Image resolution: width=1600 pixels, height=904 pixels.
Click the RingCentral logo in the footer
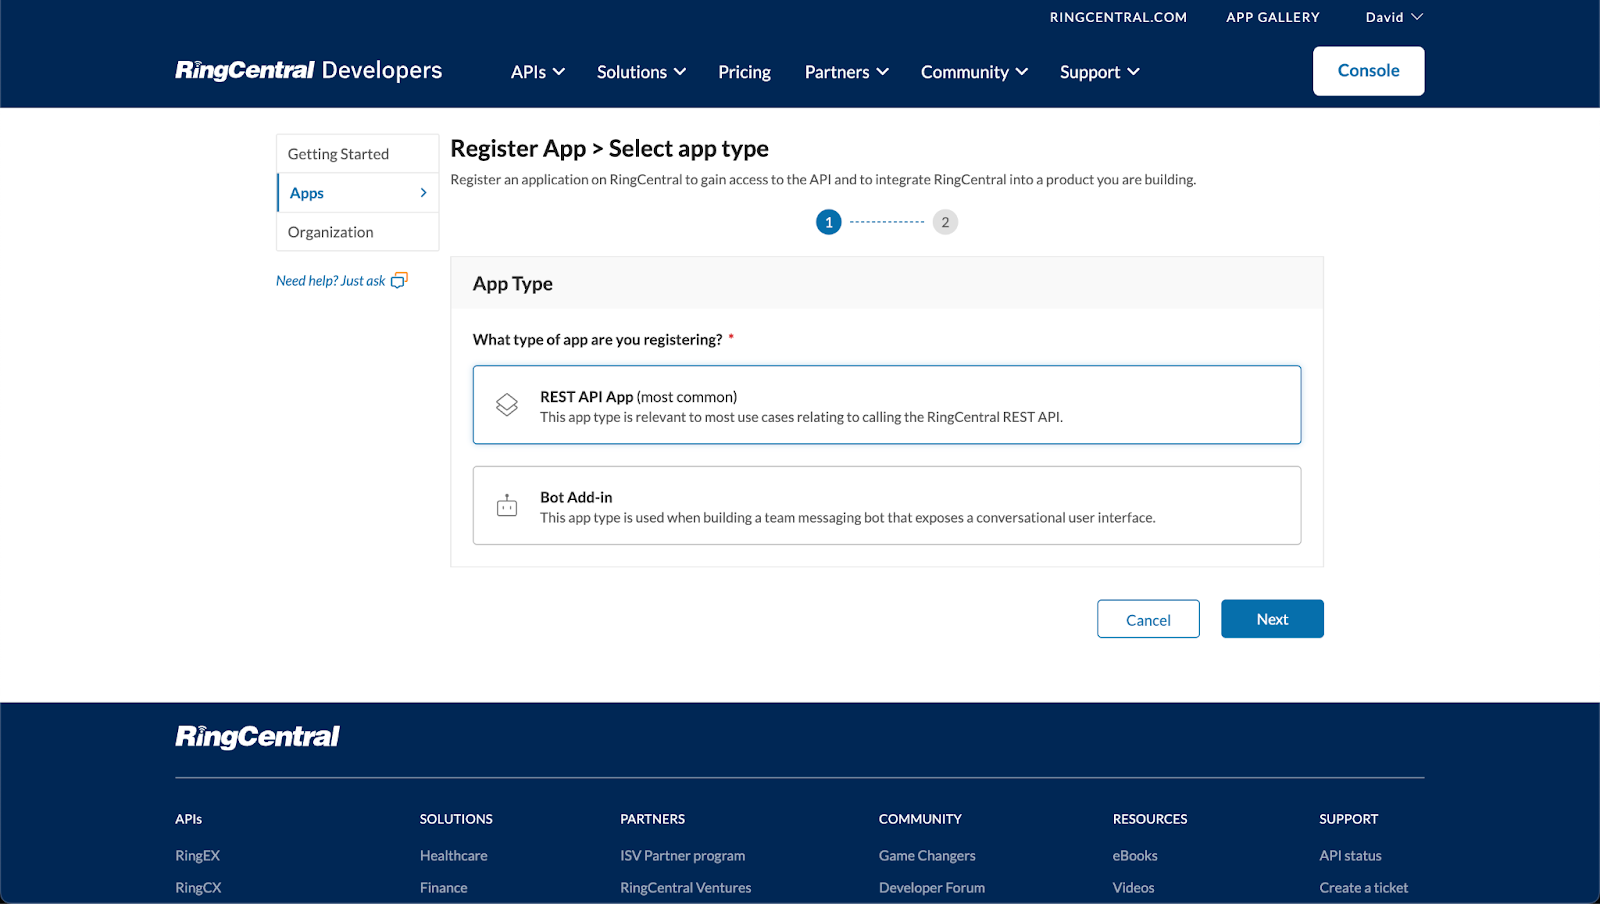pos(257,736)
